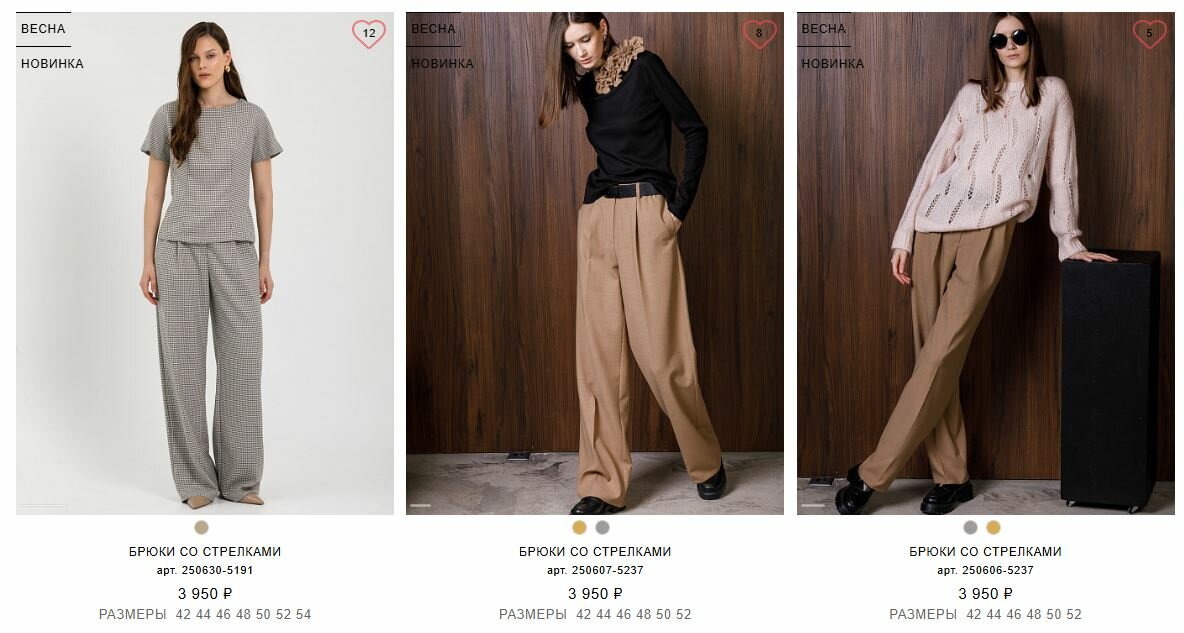Select size 42 for article 250607-5237

tap(584, 614)
